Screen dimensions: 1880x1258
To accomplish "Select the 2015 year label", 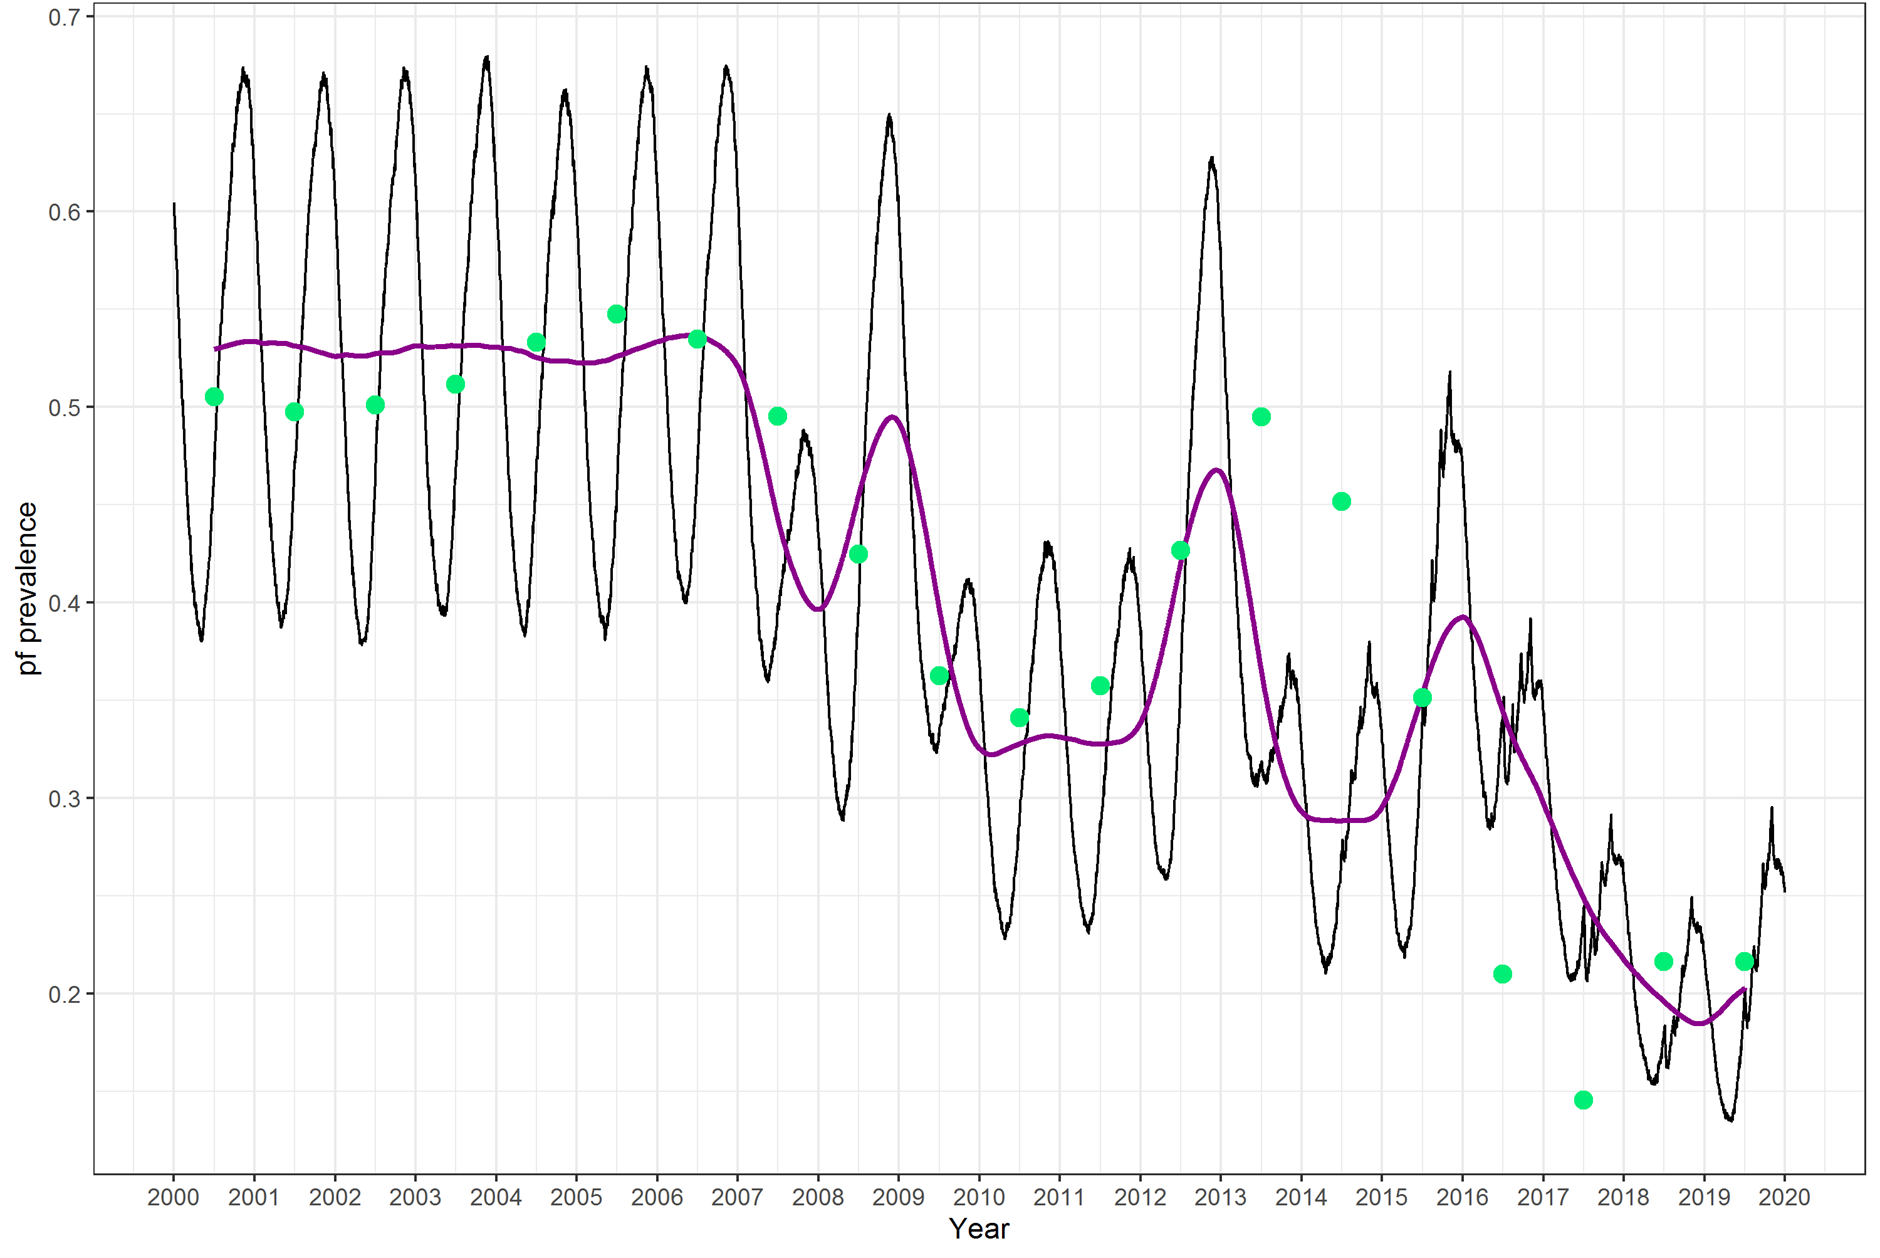I will (1381, 1198).
